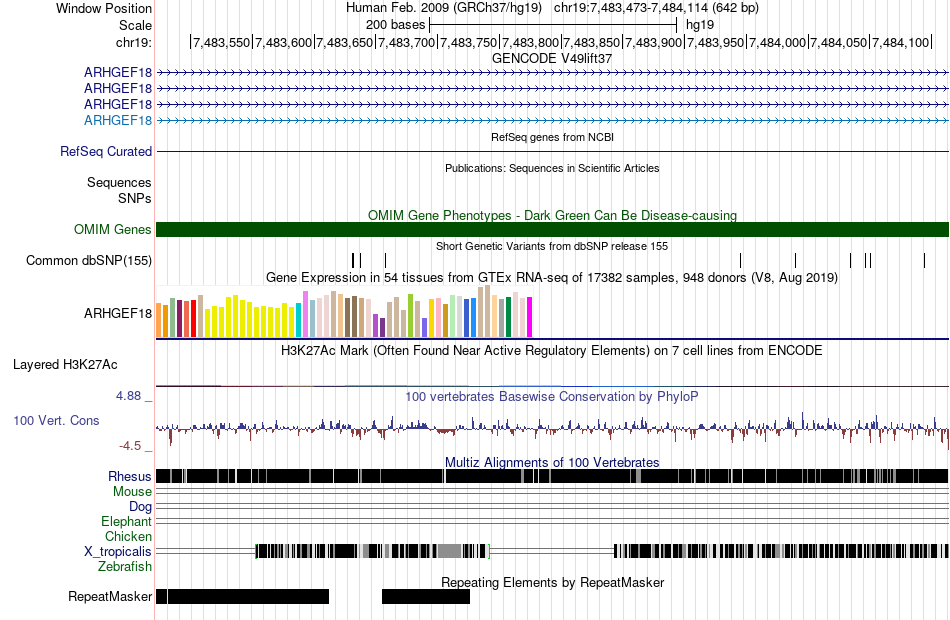950x620 pixels.
Task: Open 100 vertebrates Basewise Conservation title
Action: tap(552, 397)
